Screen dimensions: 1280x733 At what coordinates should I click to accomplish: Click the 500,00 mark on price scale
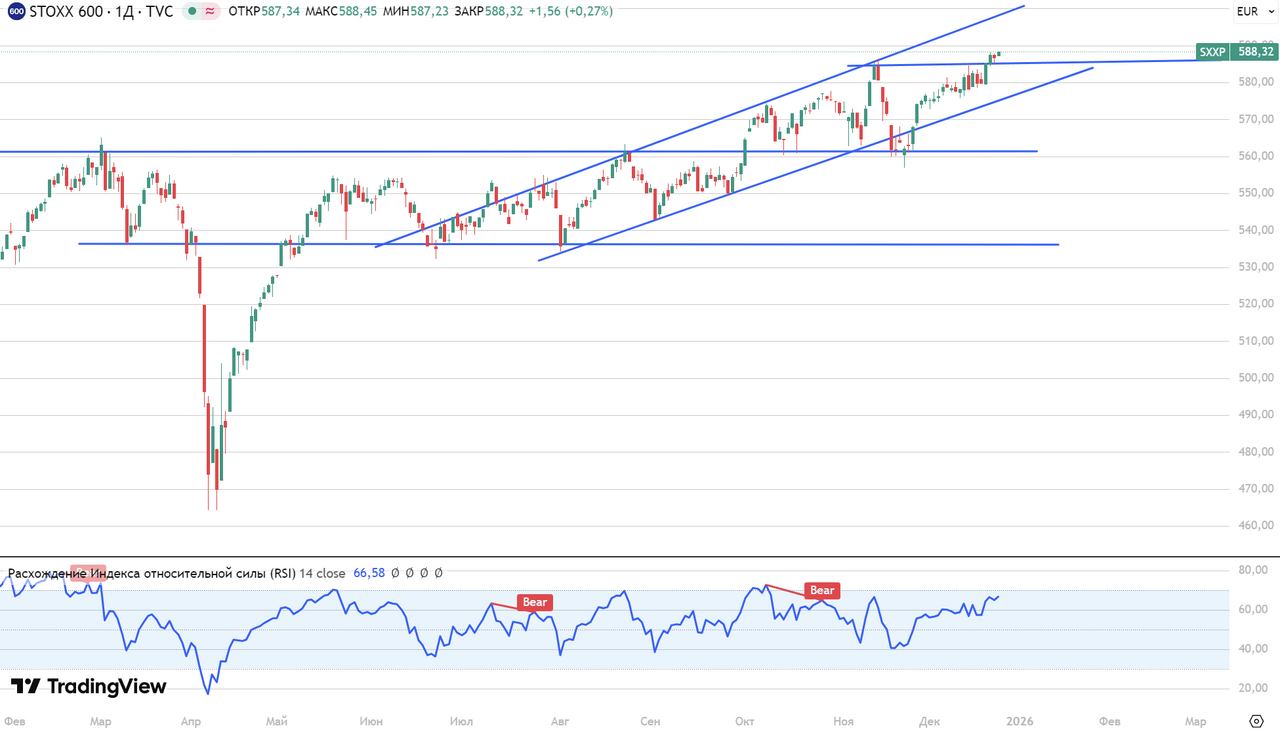coord(1254,378)
